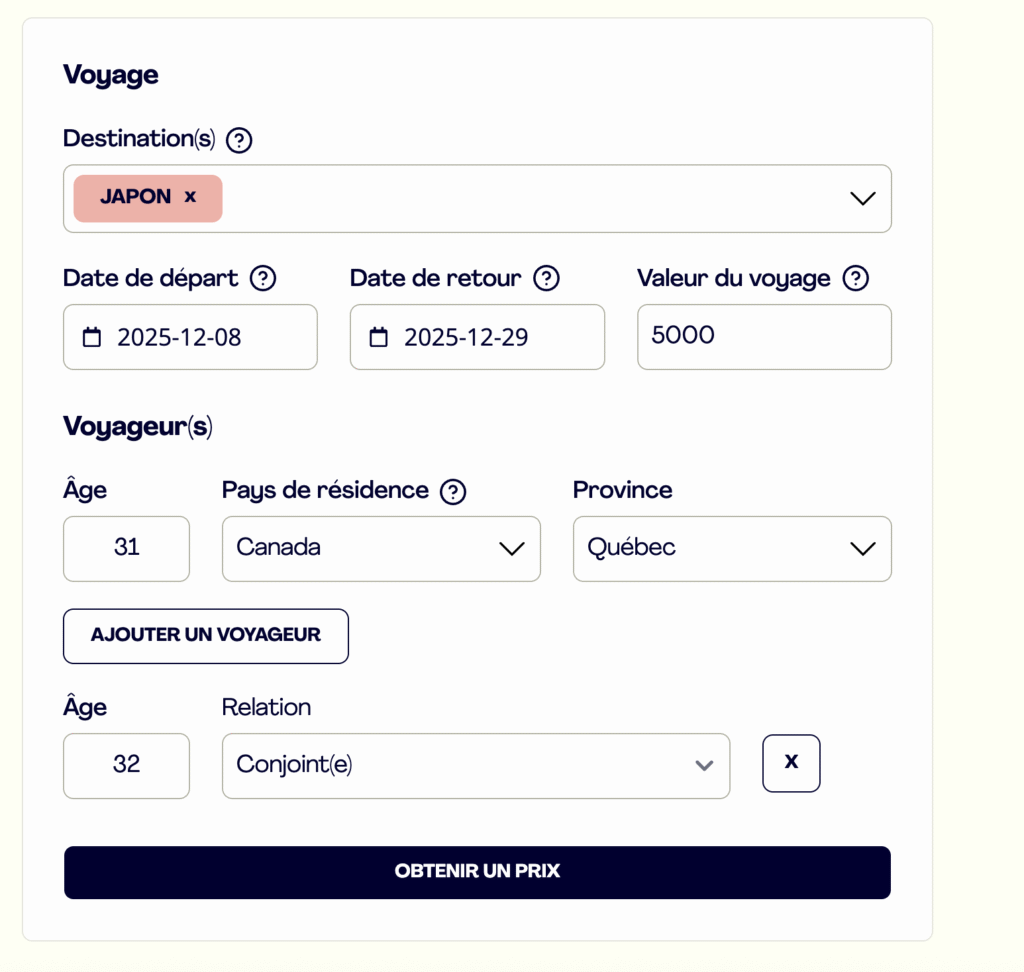Click the second traveler's age field
Screen dimensions: 1024x972
tap(126, 765)
